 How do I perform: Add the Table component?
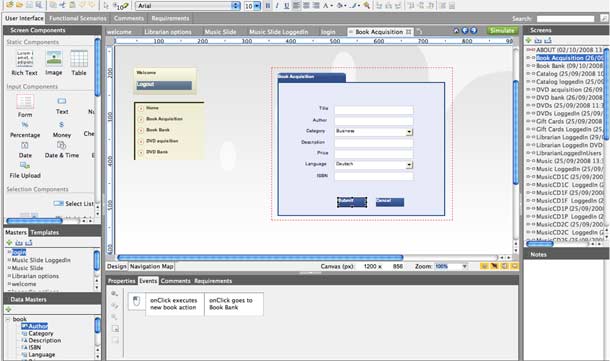79,63
